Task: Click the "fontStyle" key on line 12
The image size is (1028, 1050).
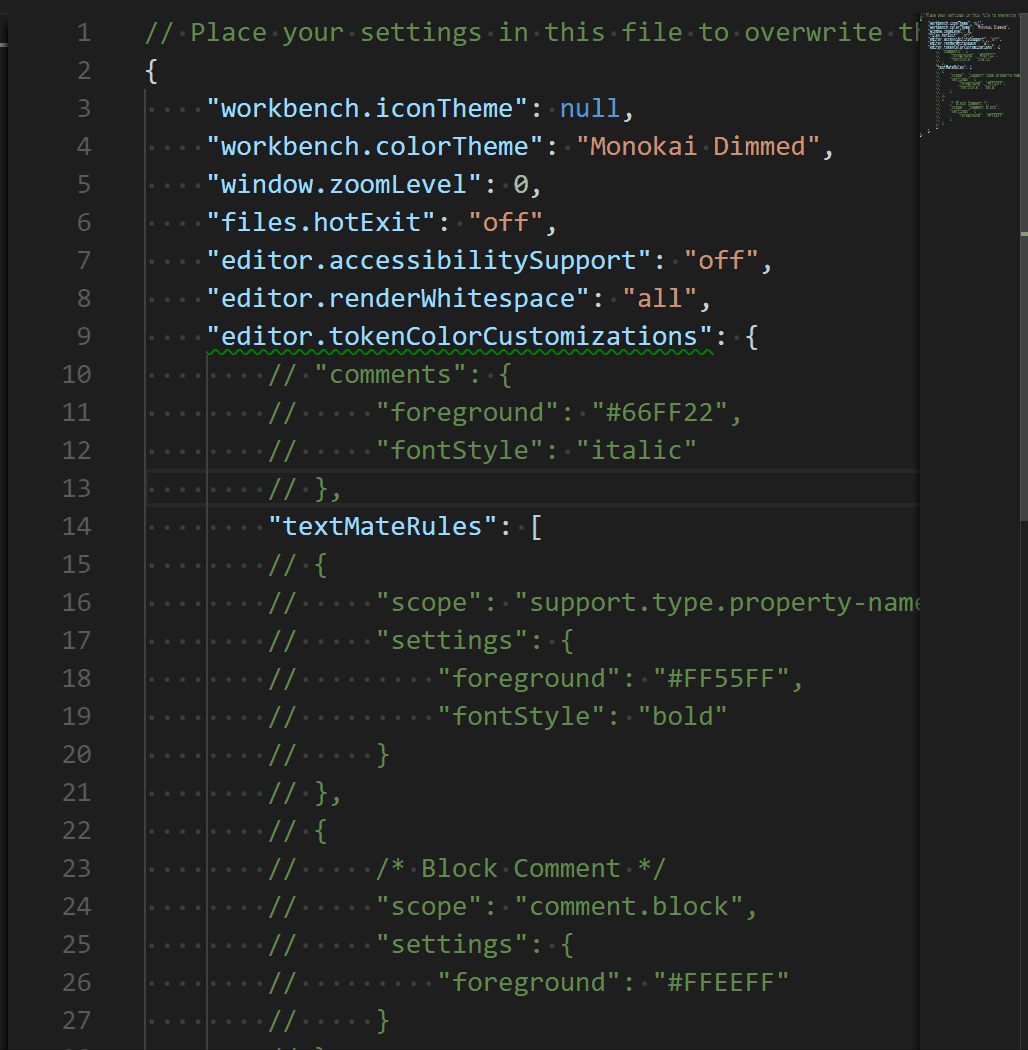Action: click(x=459, y=451)
